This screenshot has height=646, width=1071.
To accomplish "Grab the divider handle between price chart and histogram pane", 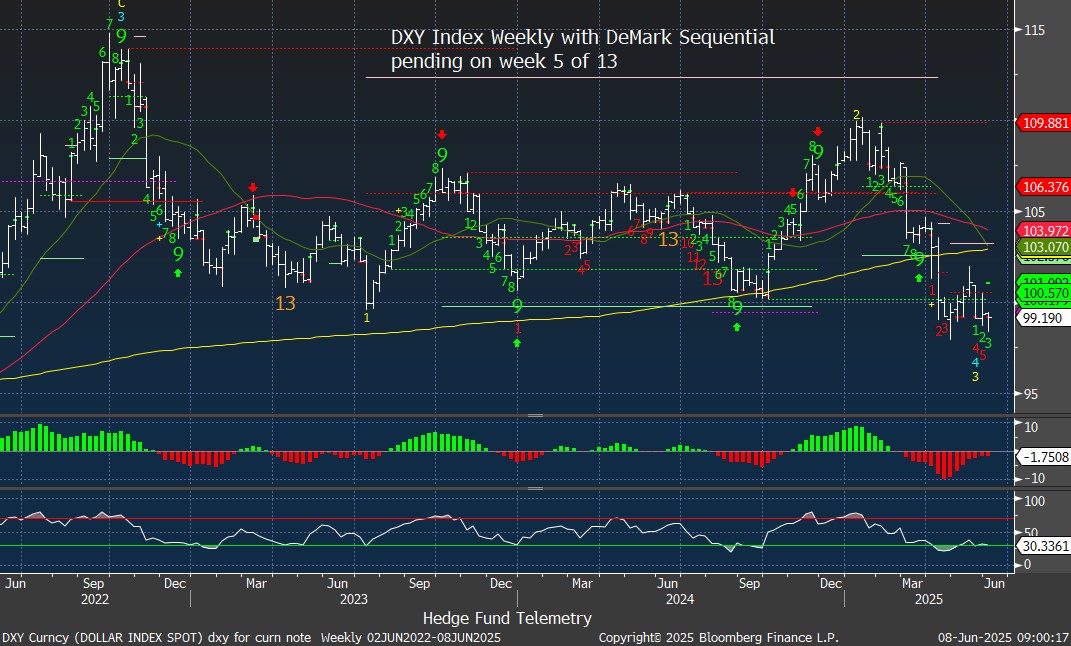I will tap(535, 415).
